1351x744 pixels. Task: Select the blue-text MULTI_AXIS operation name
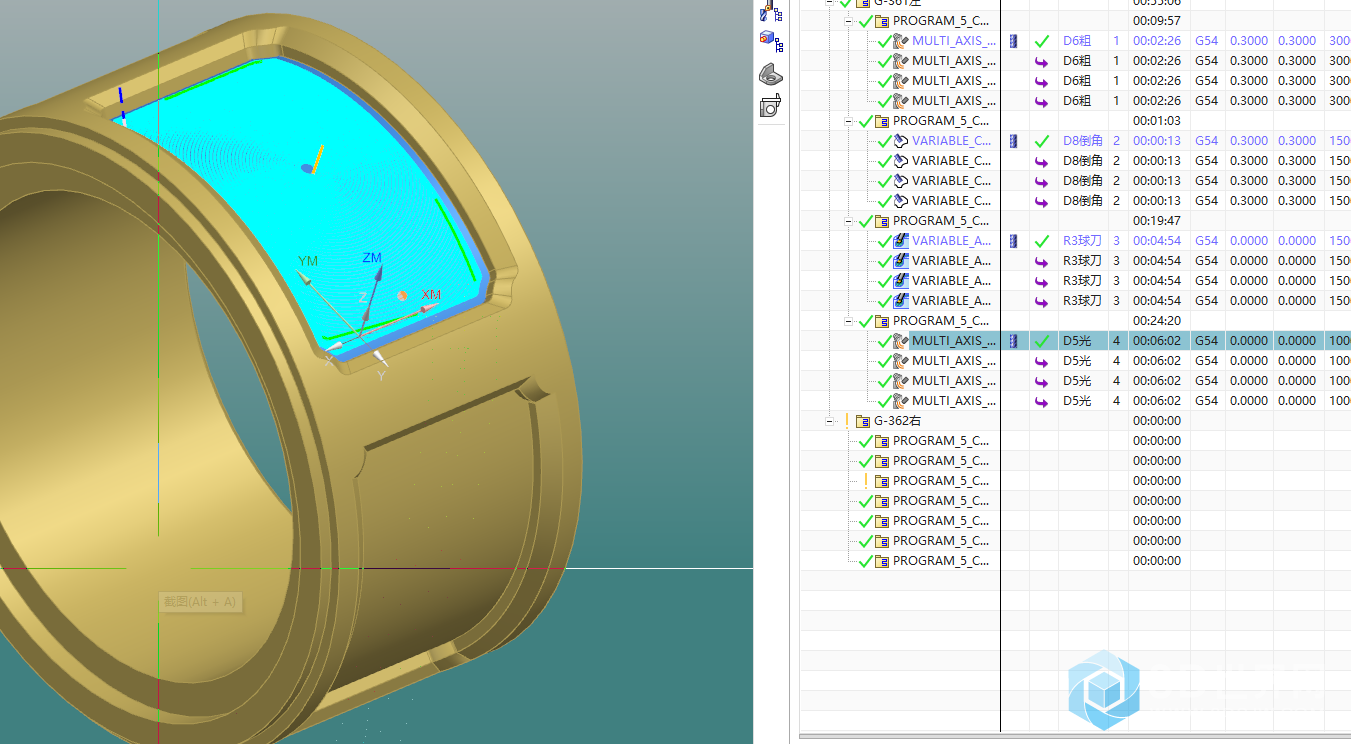(954, 41)
